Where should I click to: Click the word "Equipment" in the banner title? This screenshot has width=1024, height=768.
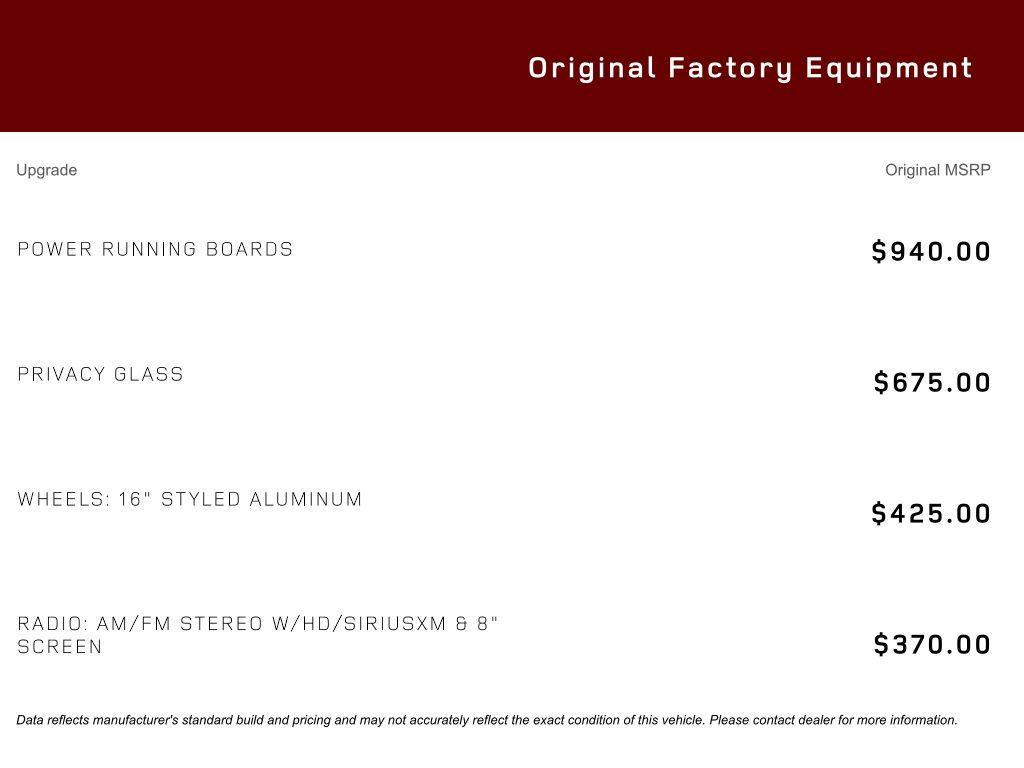point(889,68)
